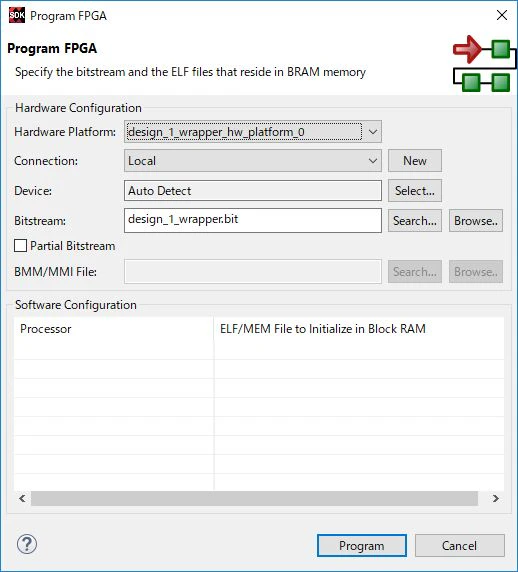This screenshot has width=518, height=572.
Task: Click the scroll left arrow in Software Configuration
Action: click(22, 498)
